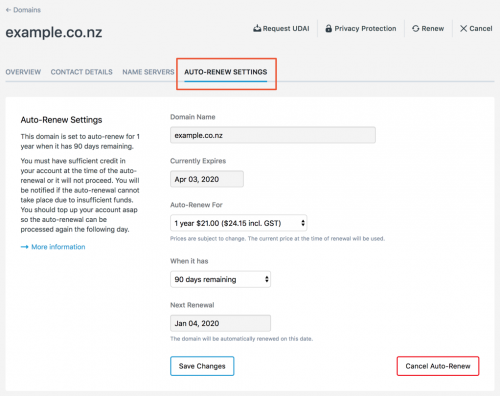Click the Domain Name field example.co.nz
The width and height of the screenshot is (500, 396).
[x=273, y=135]
